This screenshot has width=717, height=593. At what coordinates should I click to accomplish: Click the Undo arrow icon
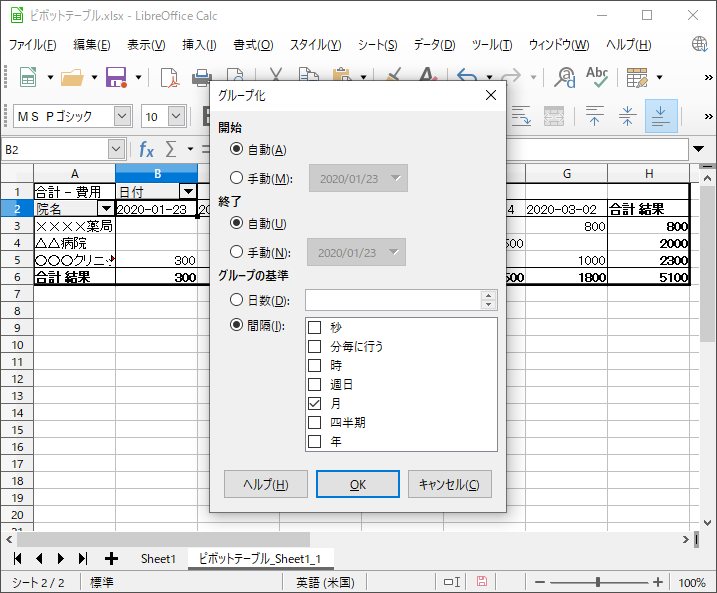pyautogui.click(x=467, y=76)
